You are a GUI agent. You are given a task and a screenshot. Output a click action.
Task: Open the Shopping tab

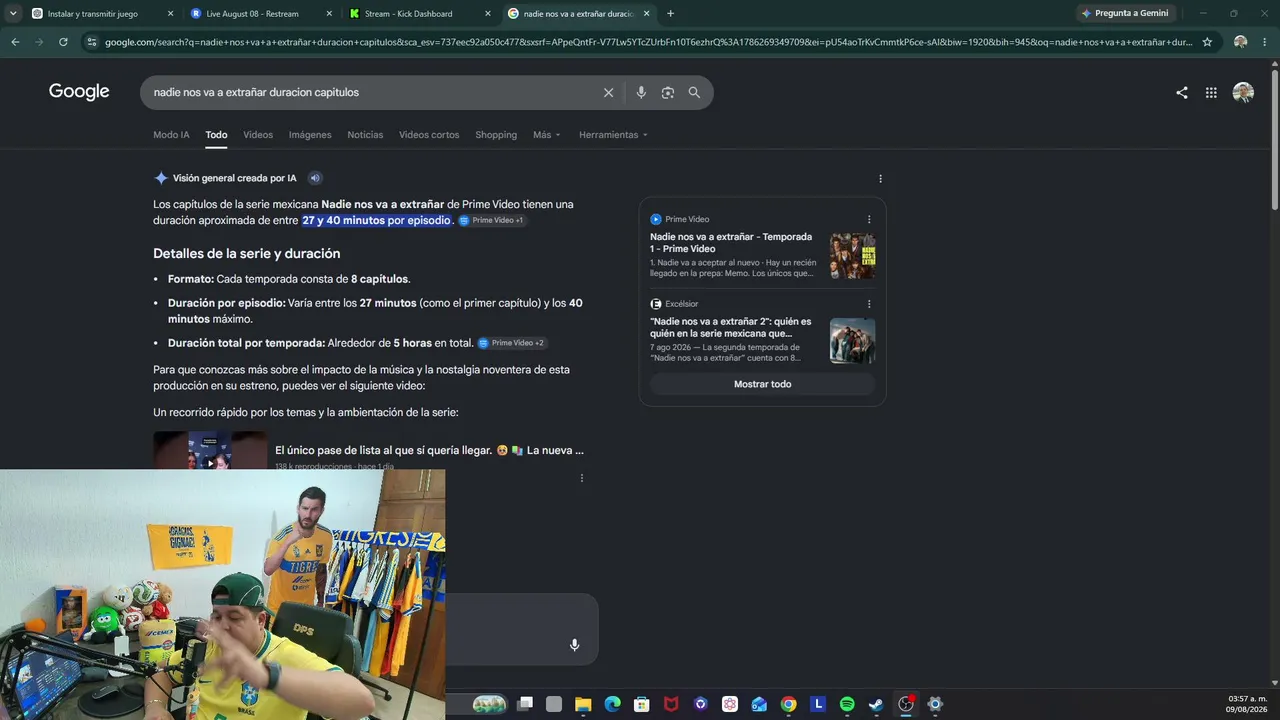tap(496, 135)
